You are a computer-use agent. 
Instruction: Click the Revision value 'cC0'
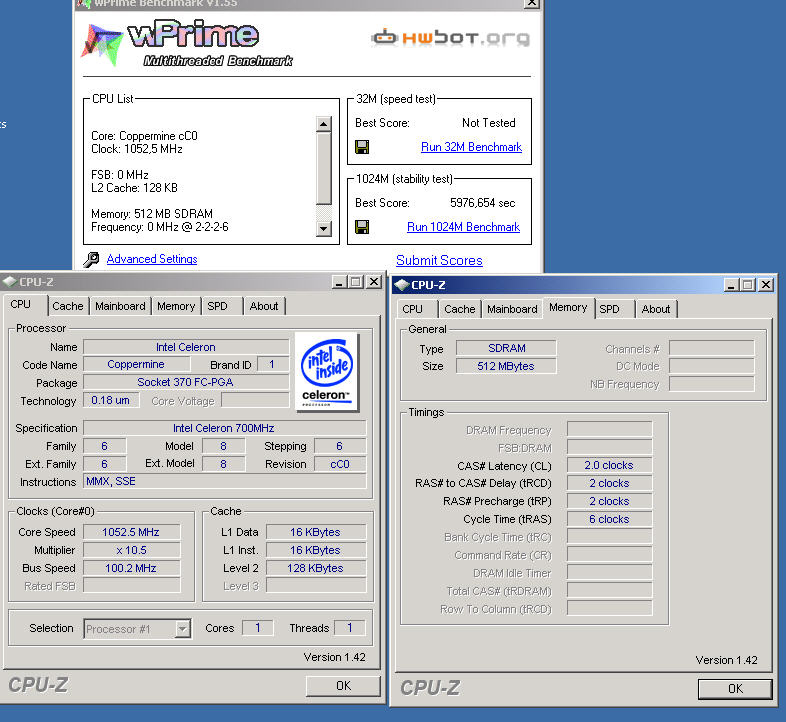340,464
